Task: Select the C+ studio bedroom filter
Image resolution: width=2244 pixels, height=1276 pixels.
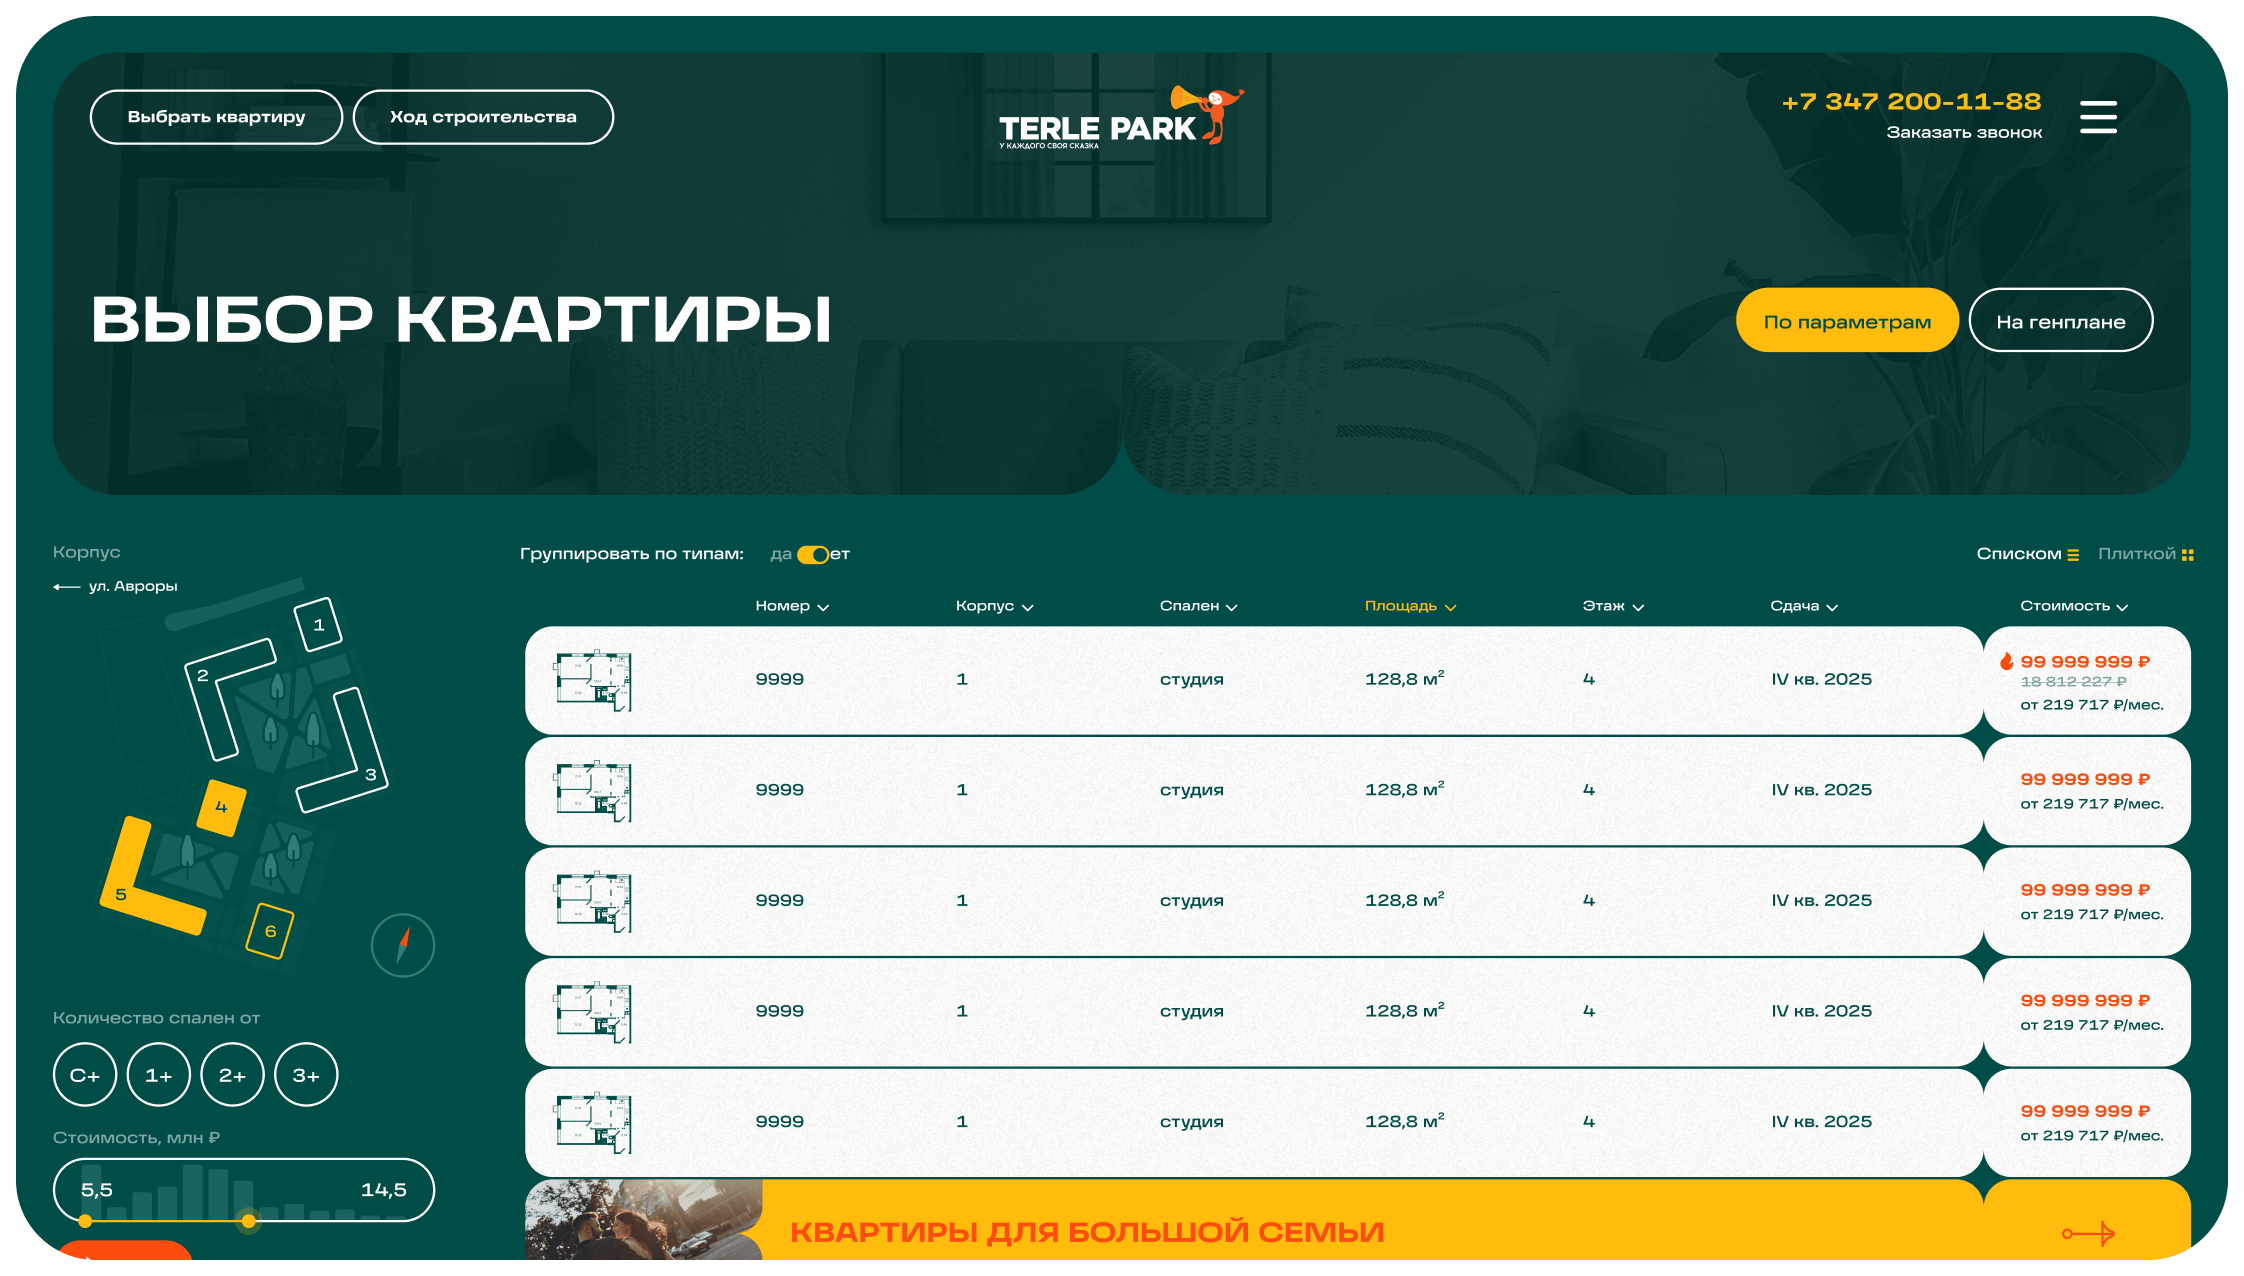Action: 85,1075
